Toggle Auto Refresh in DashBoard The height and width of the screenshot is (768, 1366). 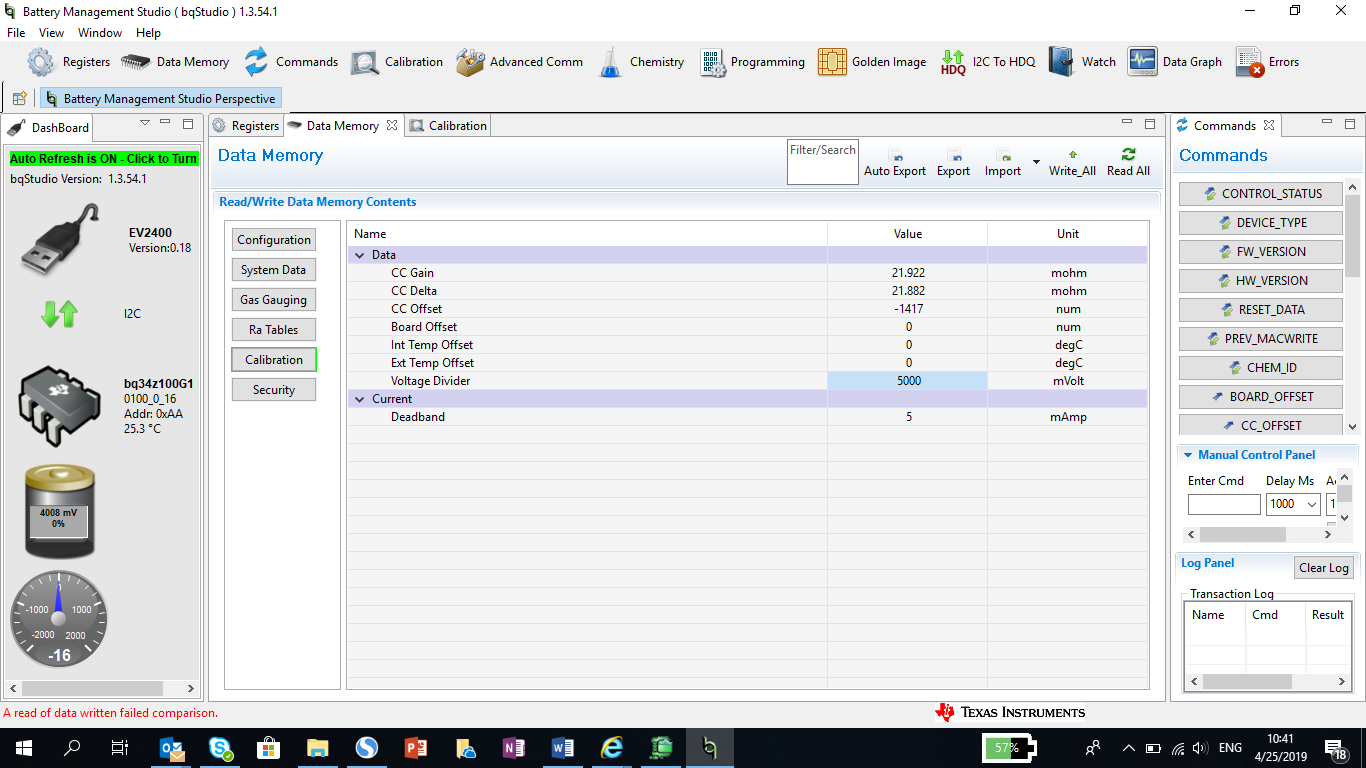104,159
